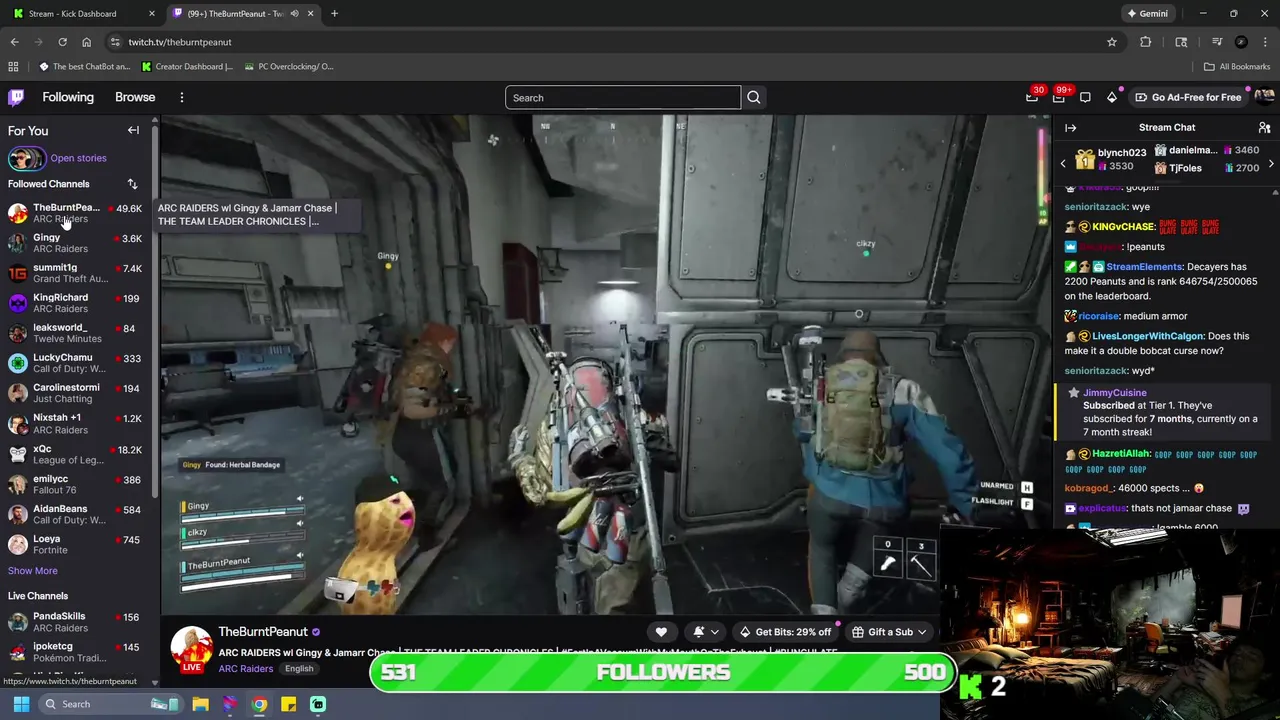Open leaksworld_ channel in sidebar
The width and height of the screenshot is (1280, 720).
coord(77,333)
